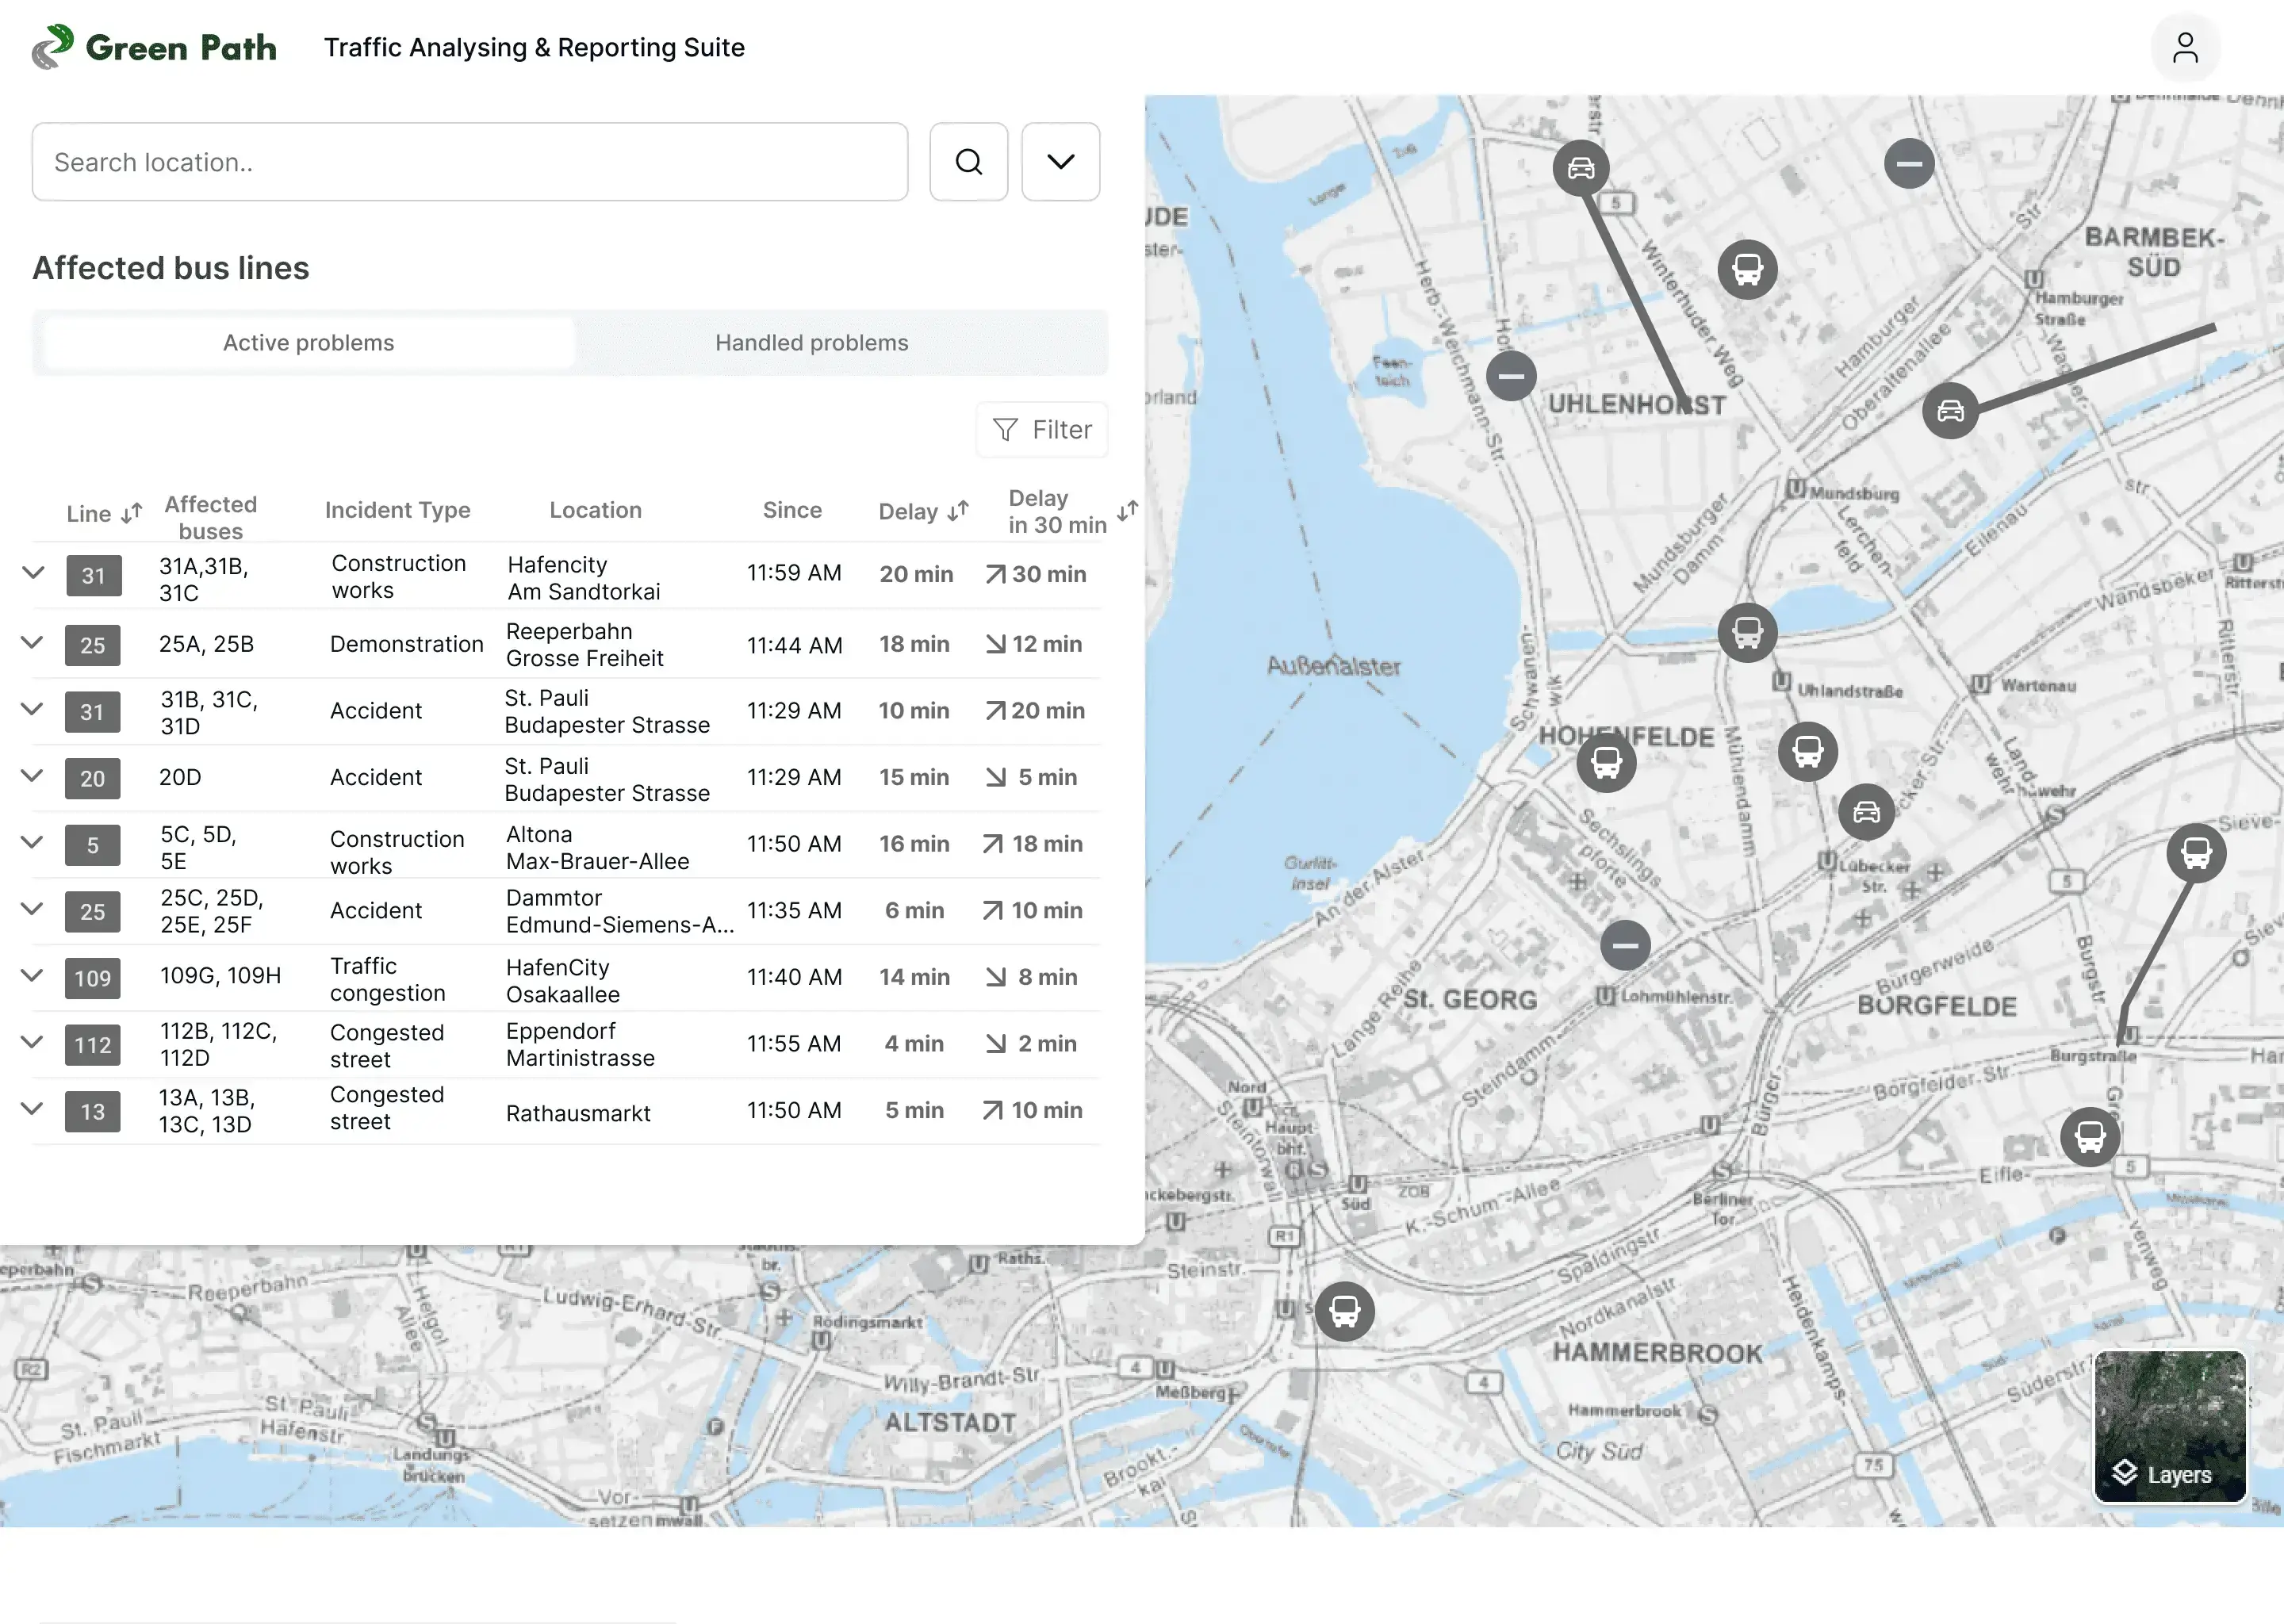The width and height of the screenshot is (2284, 1624).
Task: Select bus marker right of Hohenfelde label
Action: pyautogui.click(x=1807, y=752)
